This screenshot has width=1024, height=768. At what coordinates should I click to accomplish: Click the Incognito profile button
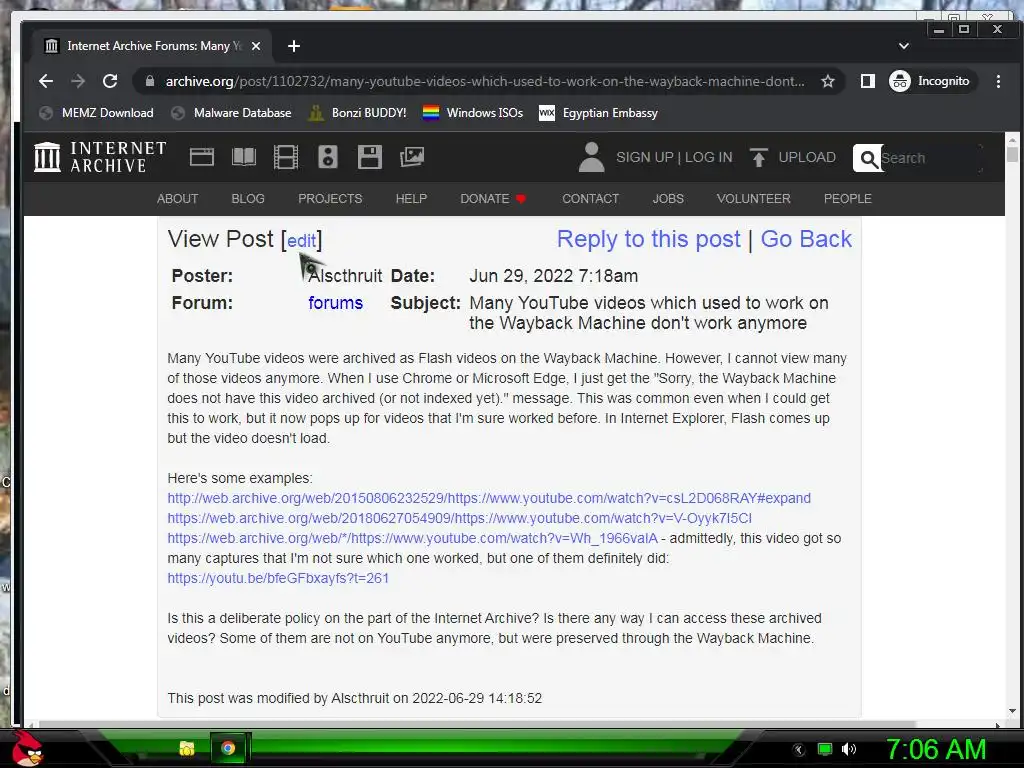932,81
